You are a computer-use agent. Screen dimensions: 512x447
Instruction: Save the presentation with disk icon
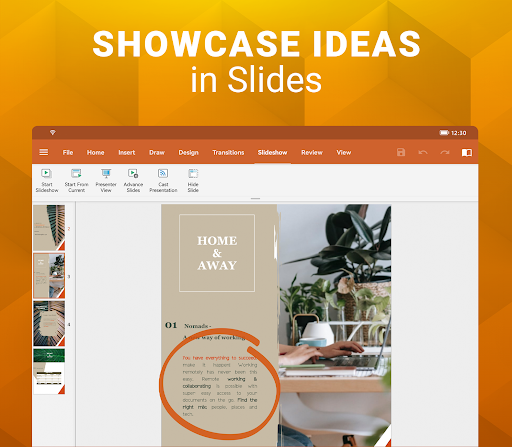(401, 152)
